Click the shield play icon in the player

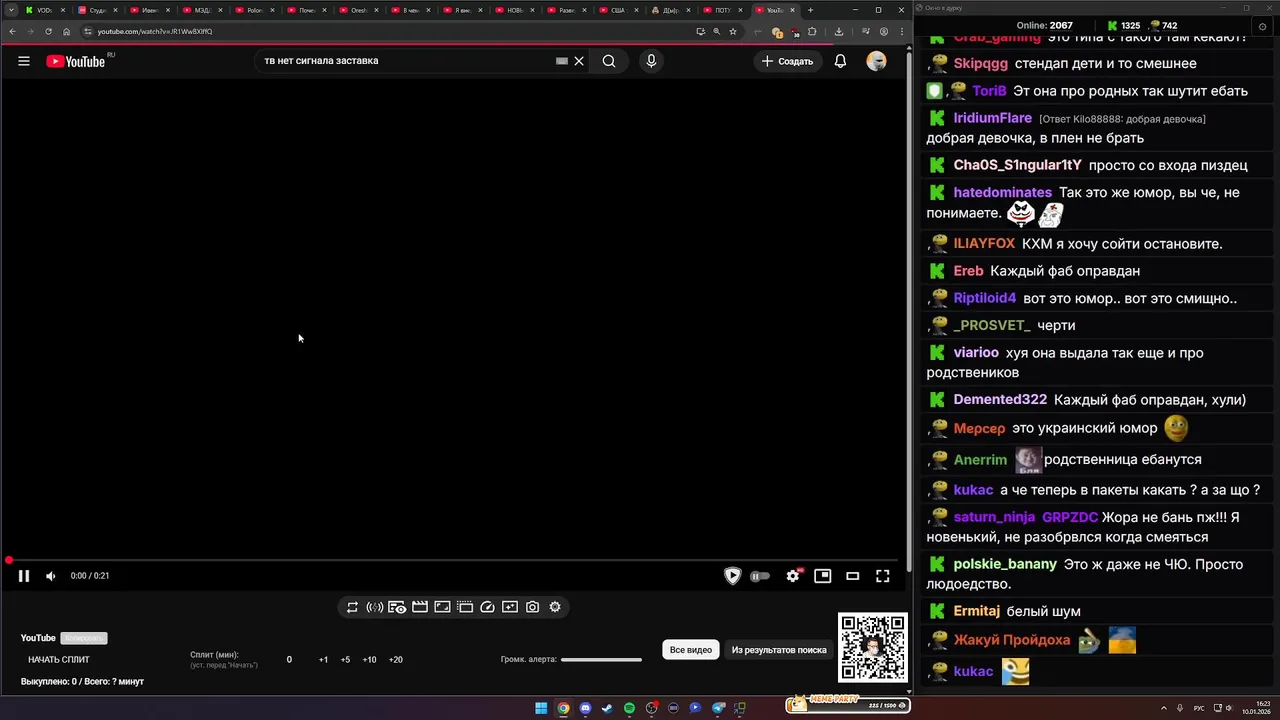pos(732,576)
